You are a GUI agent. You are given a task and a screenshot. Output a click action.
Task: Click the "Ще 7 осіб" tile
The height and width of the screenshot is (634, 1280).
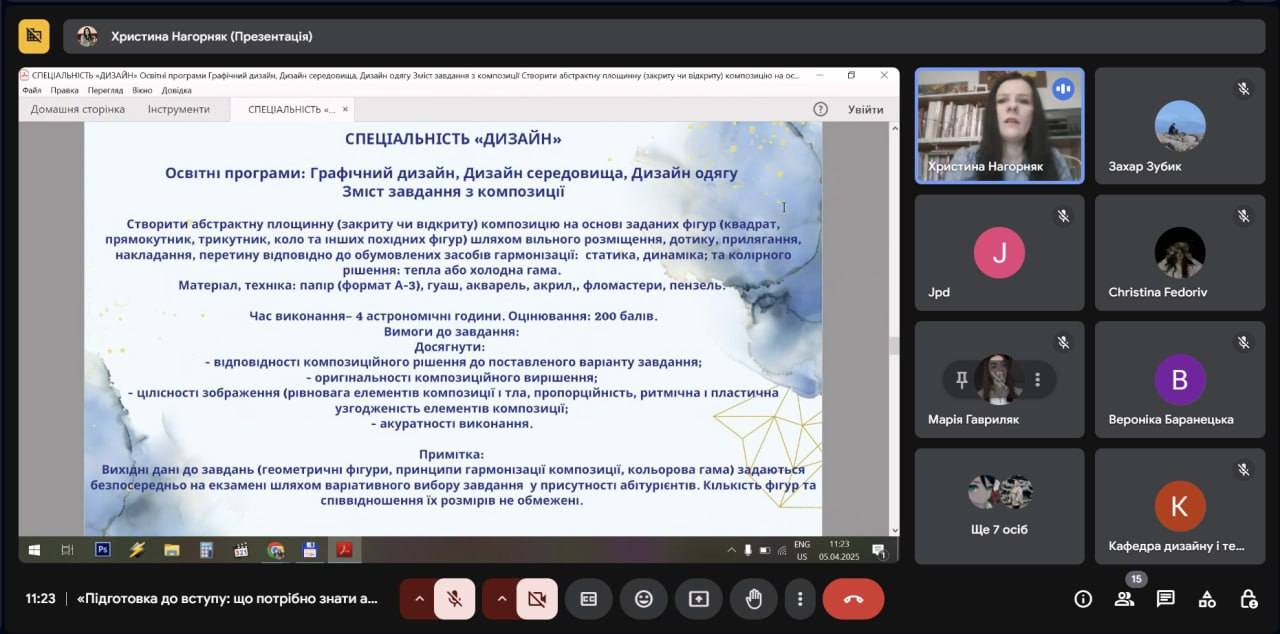coord(999,506)
